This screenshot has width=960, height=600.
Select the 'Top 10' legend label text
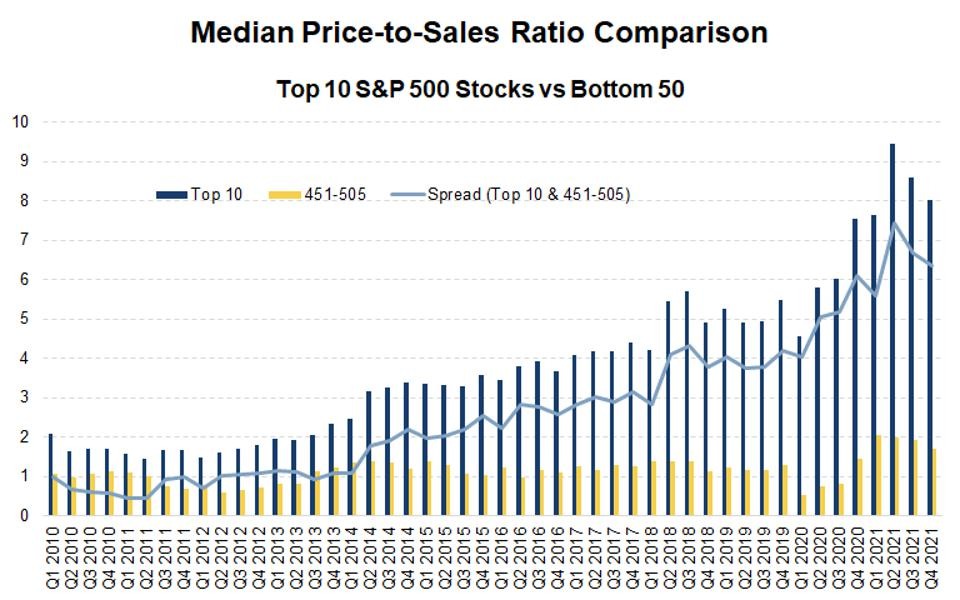click(216, 195)
